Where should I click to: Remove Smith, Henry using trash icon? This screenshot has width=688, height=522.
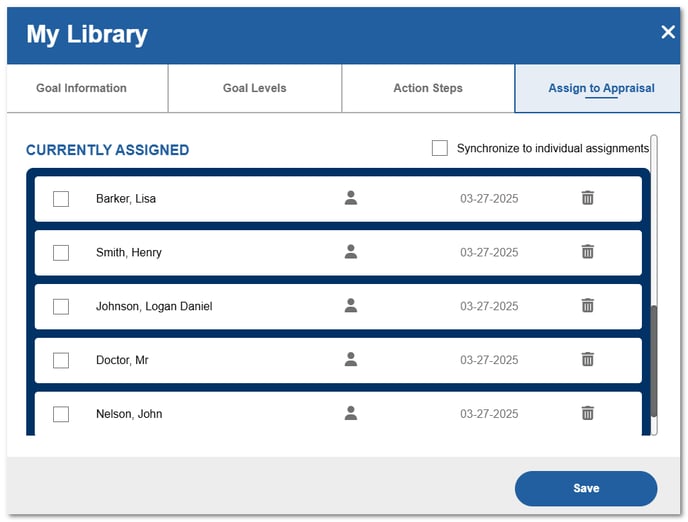point(588,252)
